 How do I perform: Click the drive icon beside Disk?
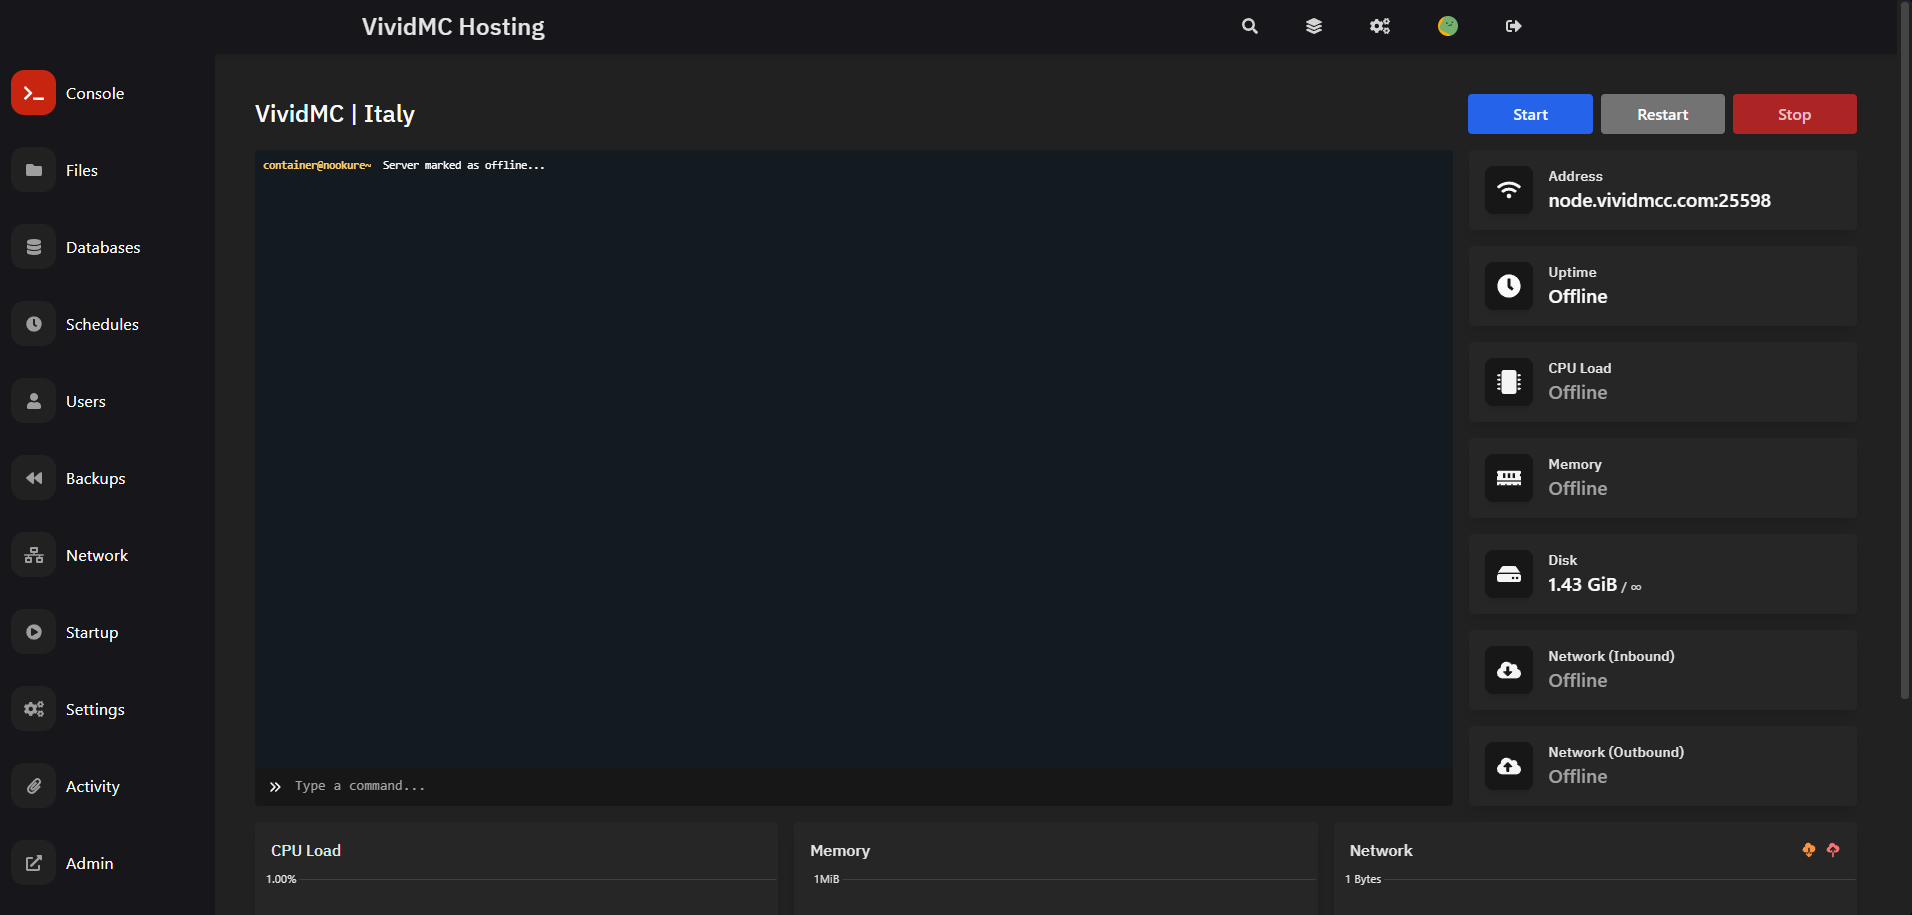pyautogui.click(x=1509, y=574)
